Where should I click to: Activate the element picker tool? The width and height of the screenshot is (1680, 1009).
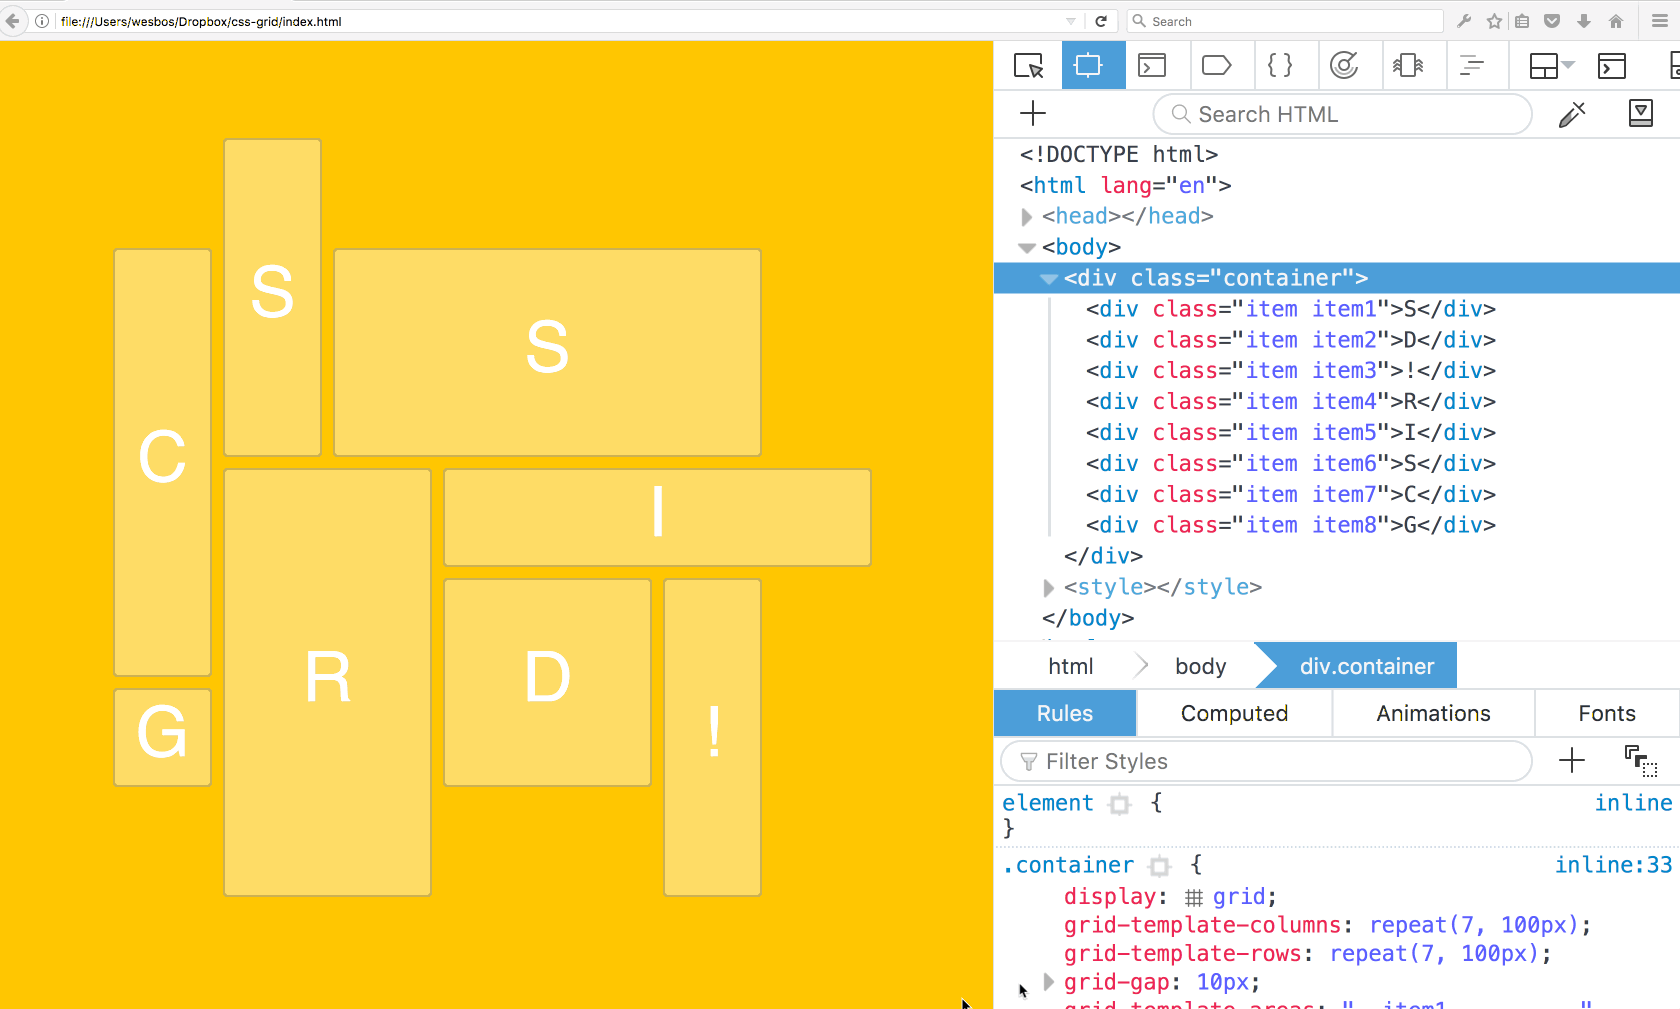(1029, 66)
